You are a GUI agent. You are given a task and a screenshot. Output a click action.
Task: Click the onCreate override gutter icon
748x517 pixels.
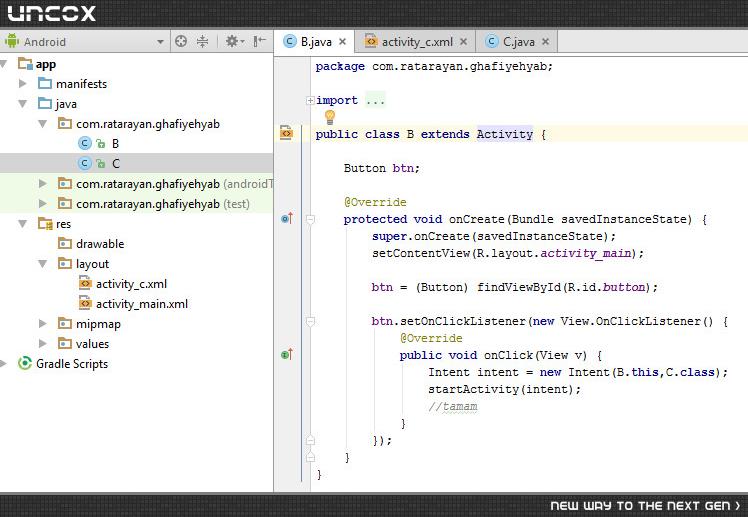(x=287, y=218)
